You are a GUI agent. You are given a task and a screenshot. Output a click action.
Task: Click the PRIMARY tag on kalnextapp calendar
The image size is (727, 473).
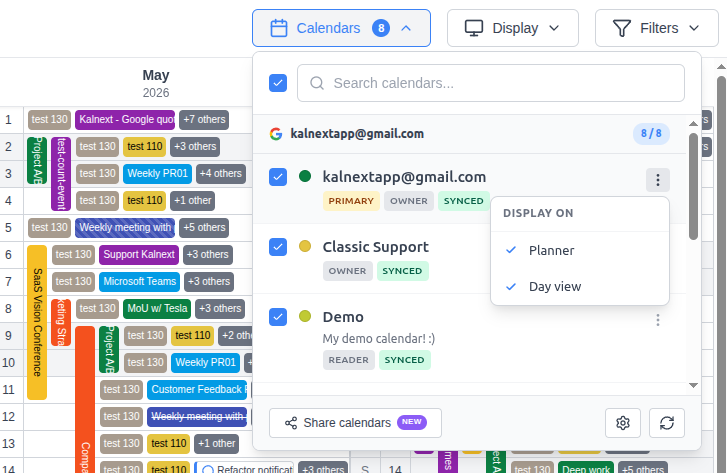[x=351, y=201]
